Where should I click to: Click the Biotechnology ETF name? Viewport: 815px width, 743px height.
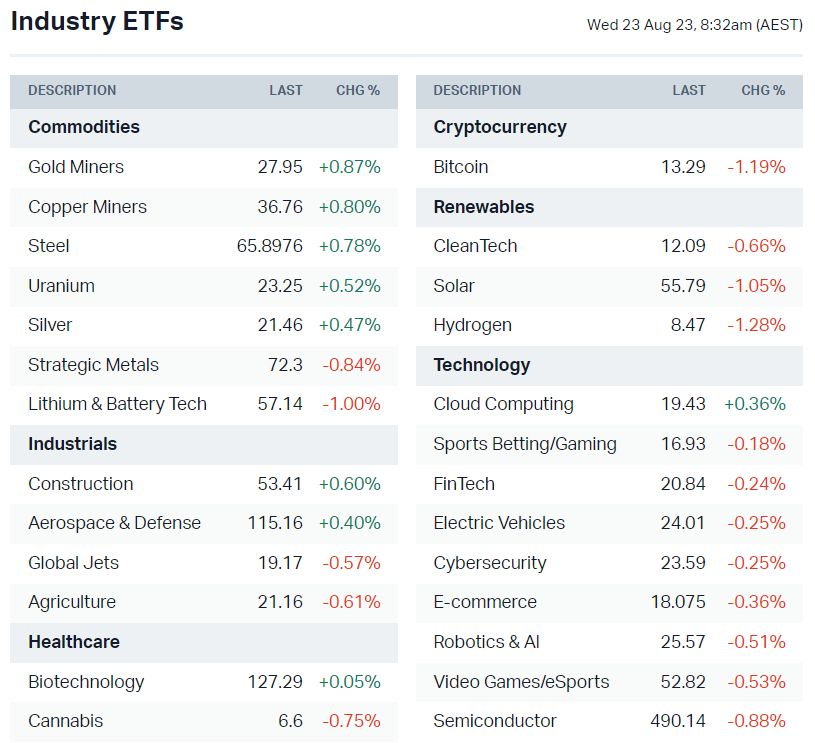pyautogui.click(x=86, y=682)
